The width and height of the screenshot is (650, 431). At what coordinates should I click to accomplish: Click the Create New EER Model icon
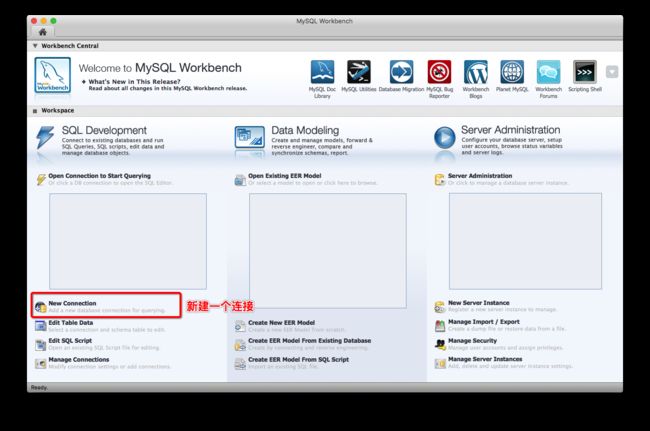[x=240, y=326]
